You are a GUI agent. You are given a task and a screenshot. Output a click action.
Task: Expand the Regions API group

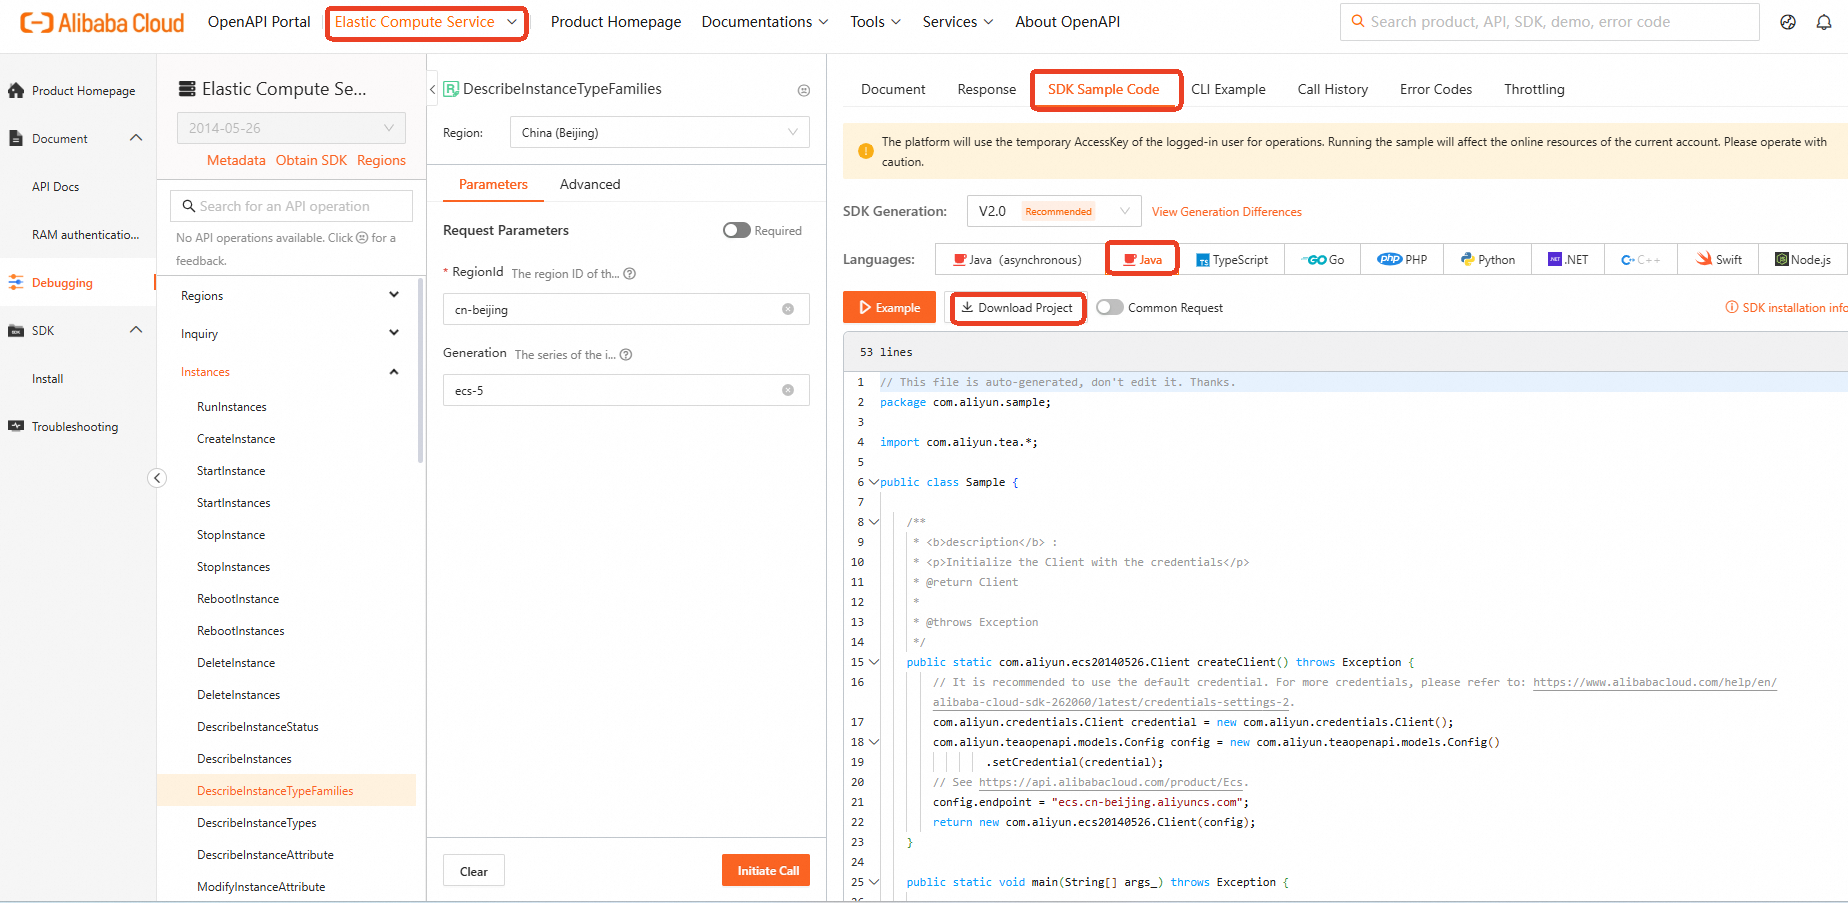(290, 295)
